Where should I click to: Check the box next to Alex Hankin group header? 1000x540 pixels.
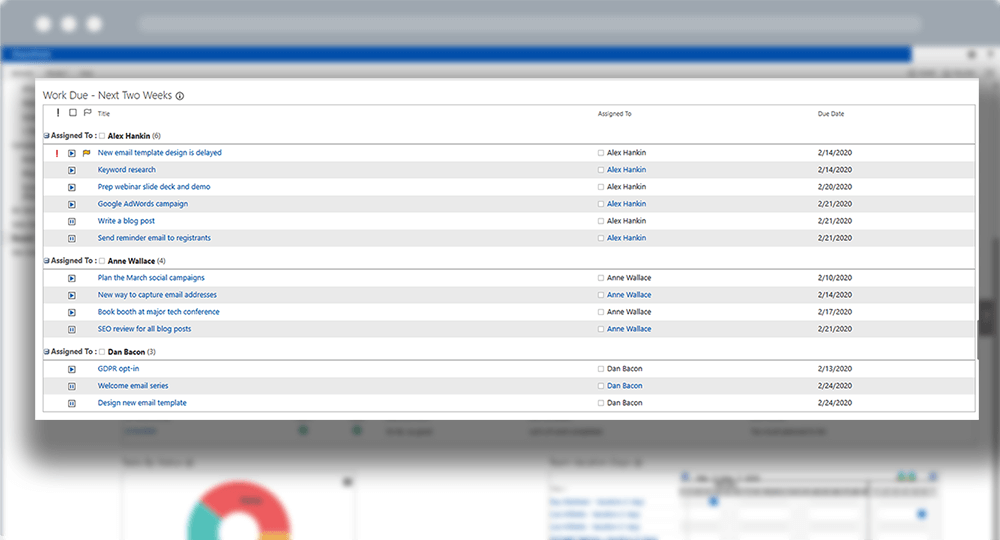click(102, 136)
